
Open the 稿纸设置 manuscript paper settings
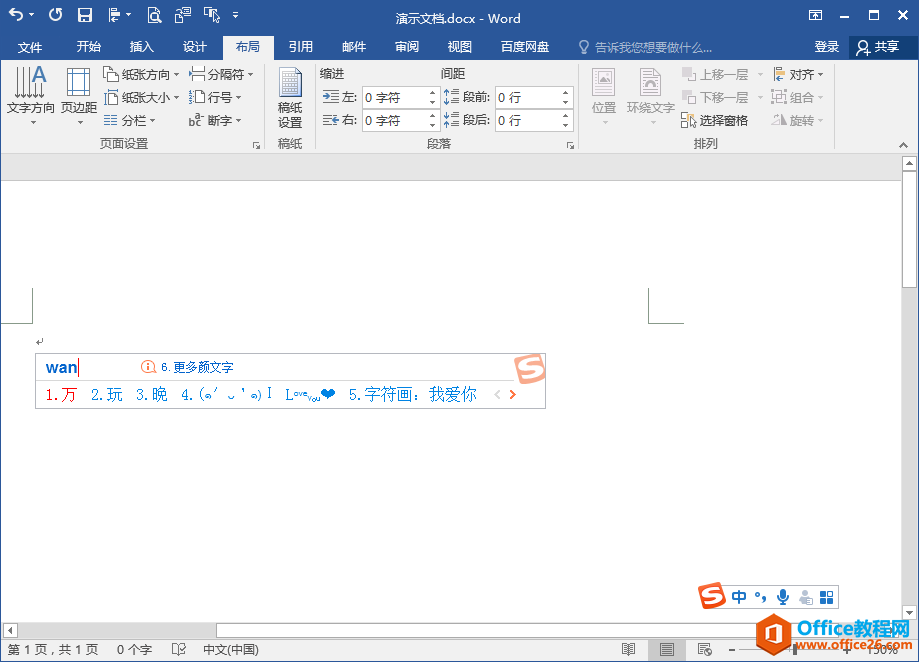tap(290, 98)
